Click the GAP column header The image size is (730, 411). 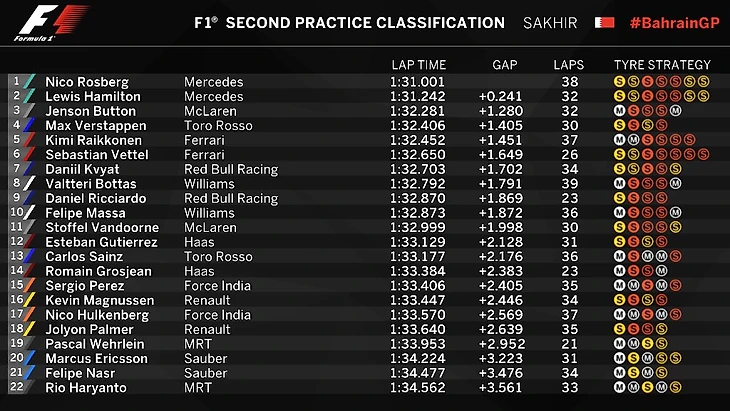[x=505, y=65]
